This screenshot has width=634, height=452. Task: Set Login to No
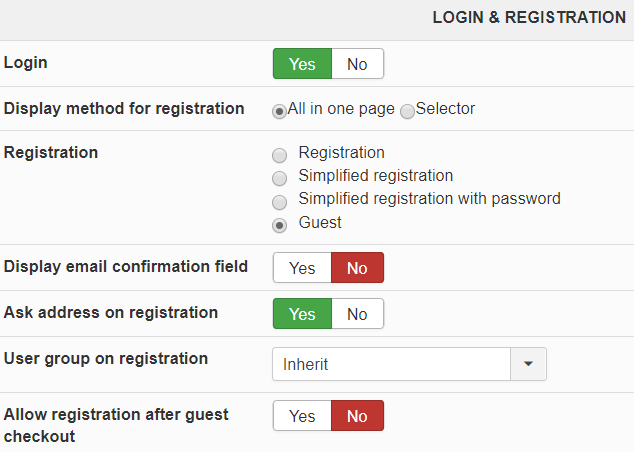(357, 64)
